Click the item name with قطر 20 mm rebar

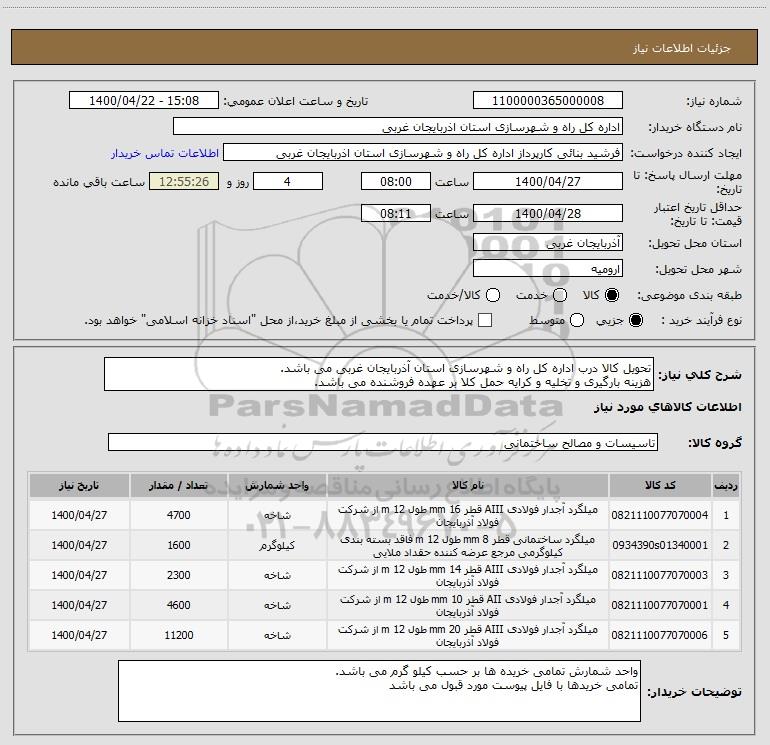click(x=468, y=635)
